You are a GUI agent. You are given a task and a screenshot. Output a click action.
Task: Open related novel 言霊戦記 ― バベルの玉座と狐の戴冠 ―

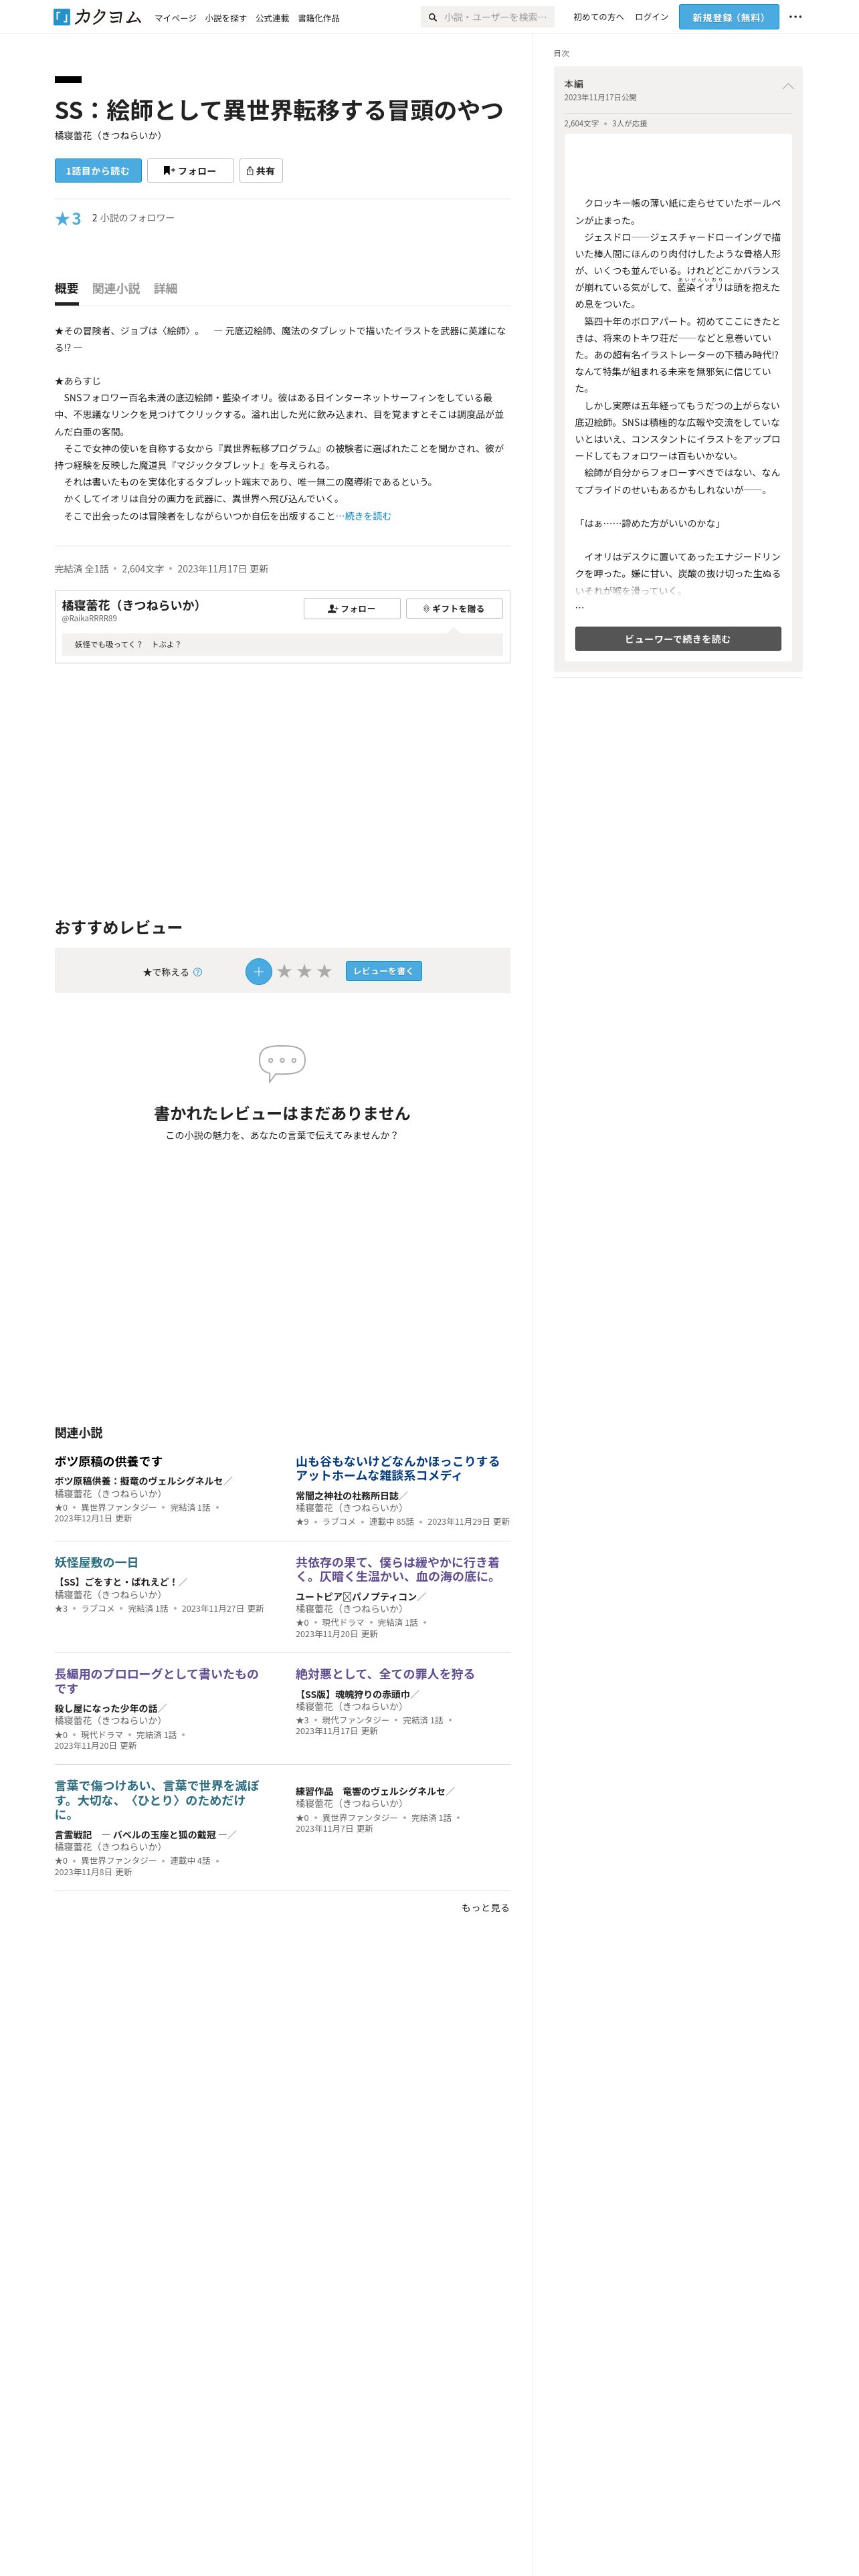click(141, 1835)
